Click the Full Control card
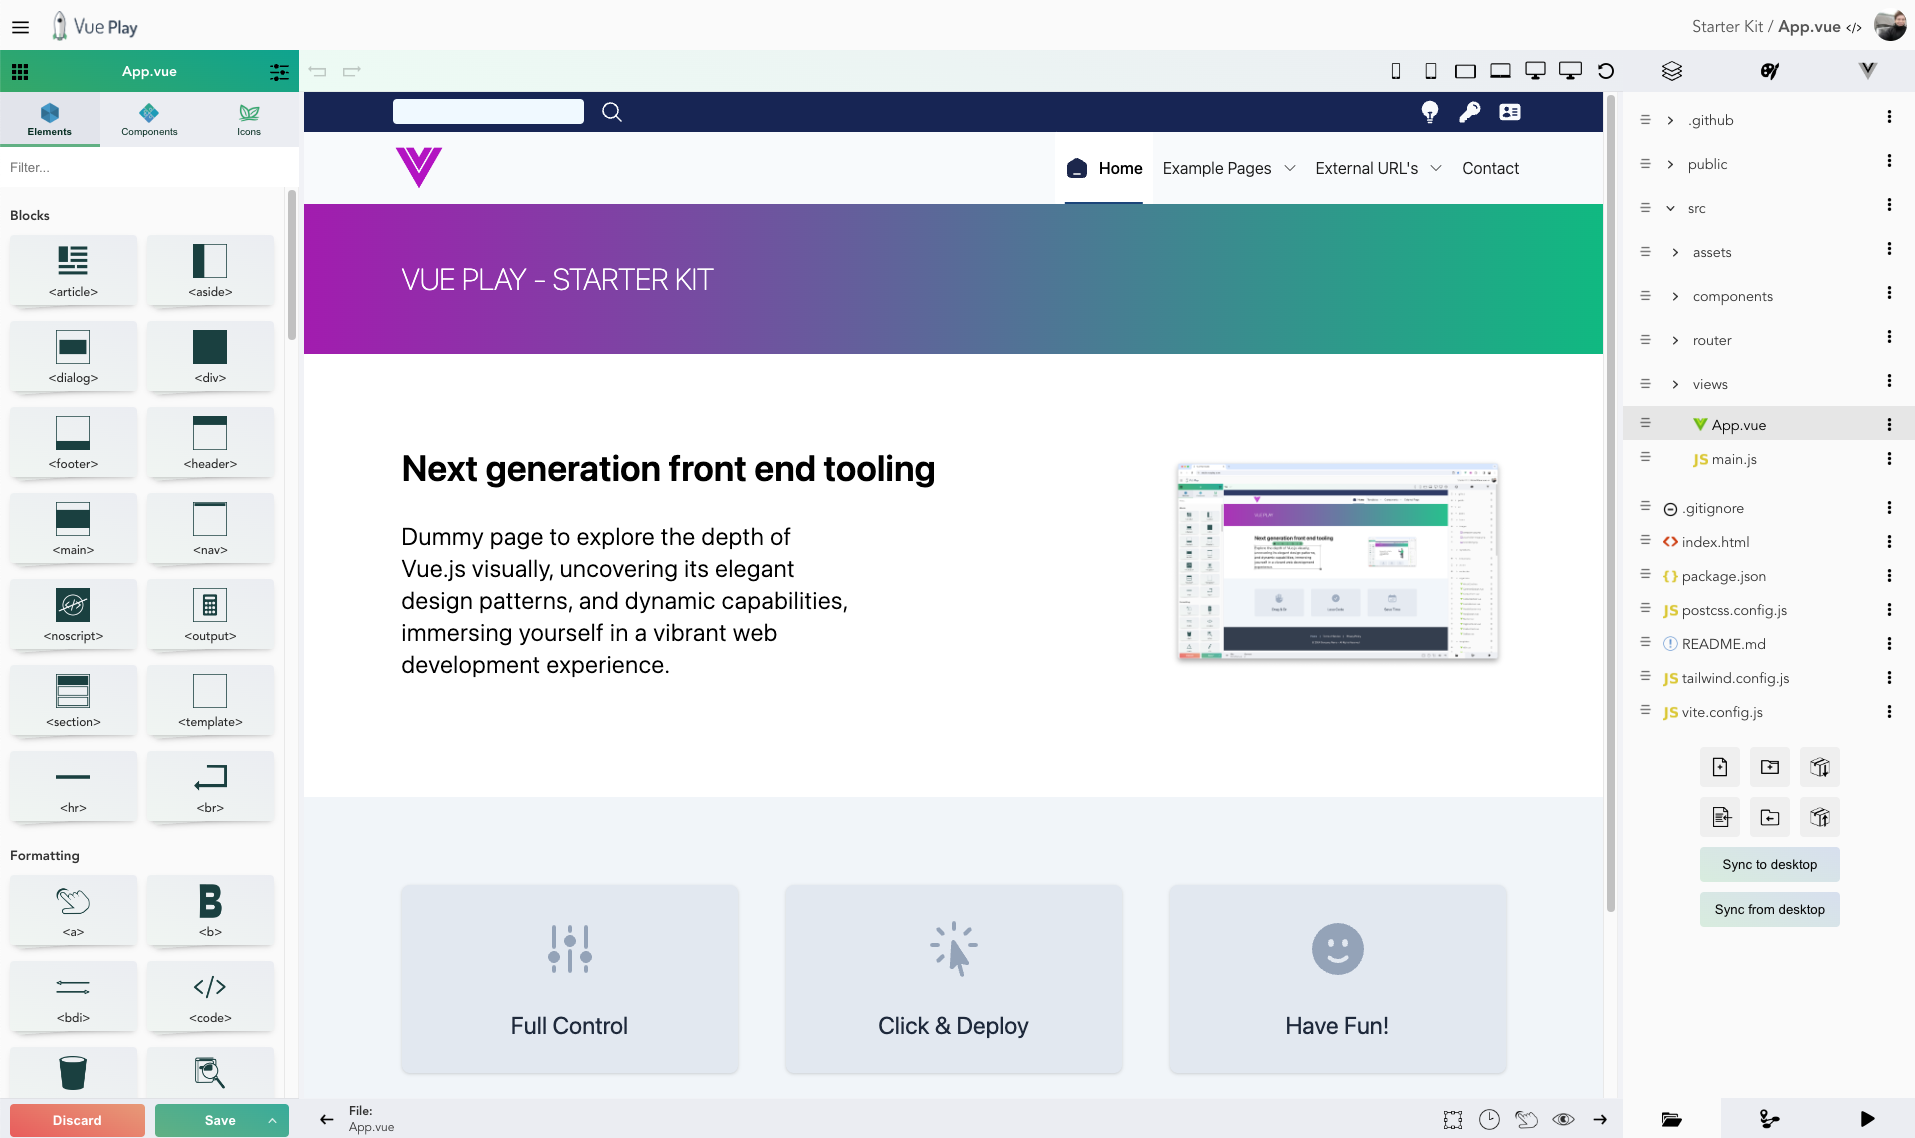 pyautogui.click(x=570, y=978)
